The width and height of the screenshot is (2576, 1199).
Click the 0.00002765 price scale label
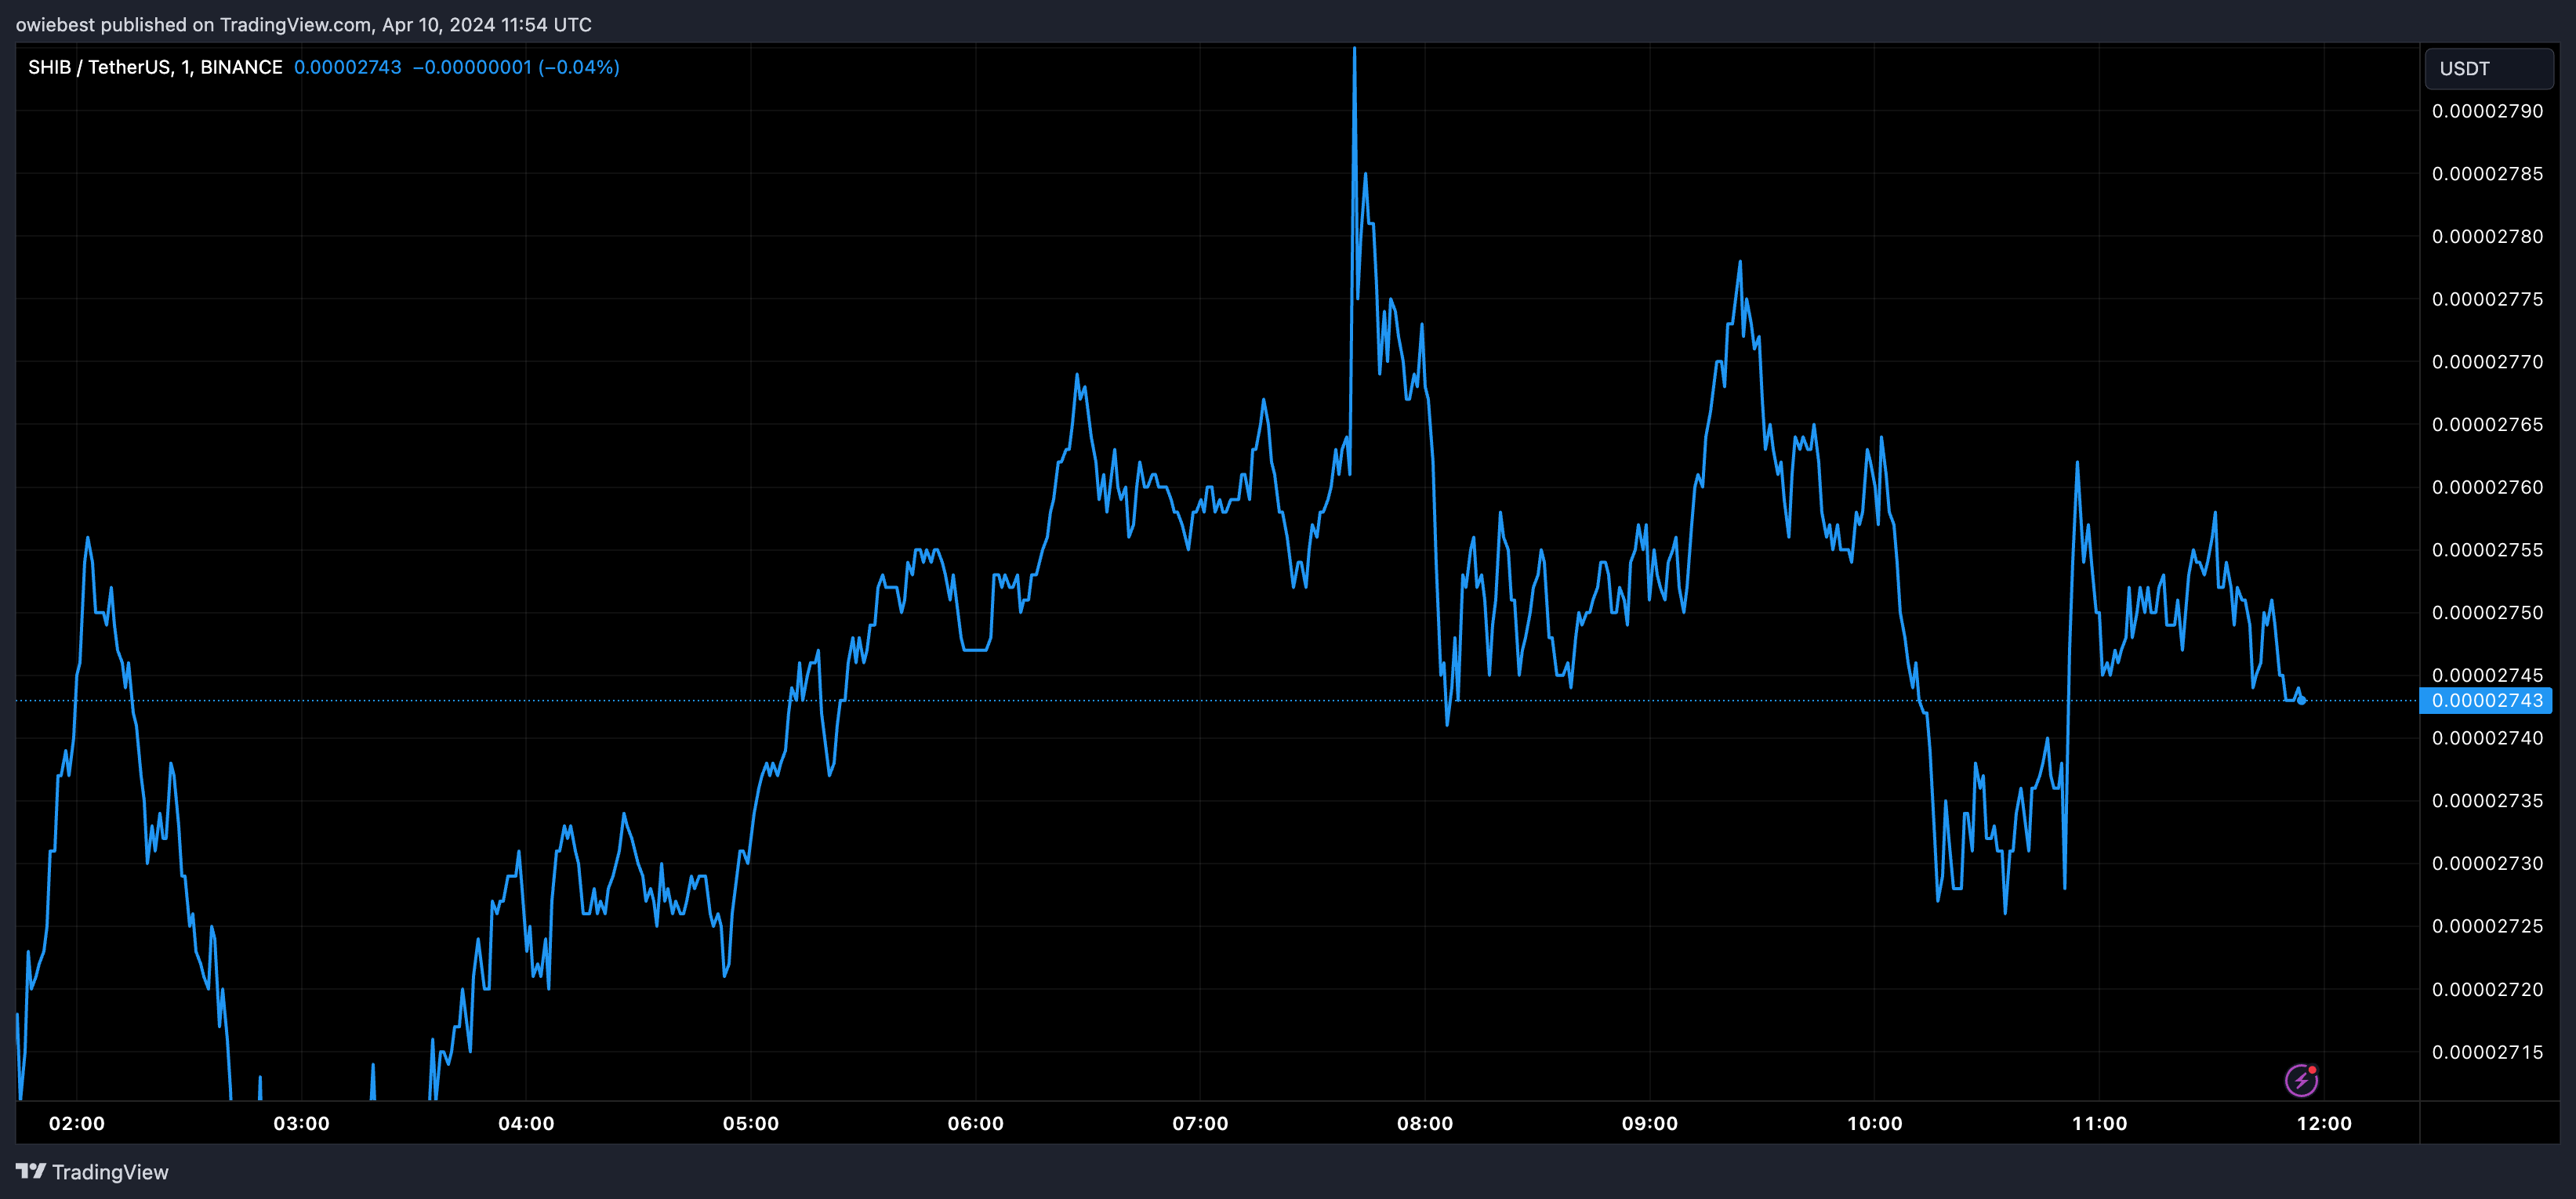(x=2487, y=424)
